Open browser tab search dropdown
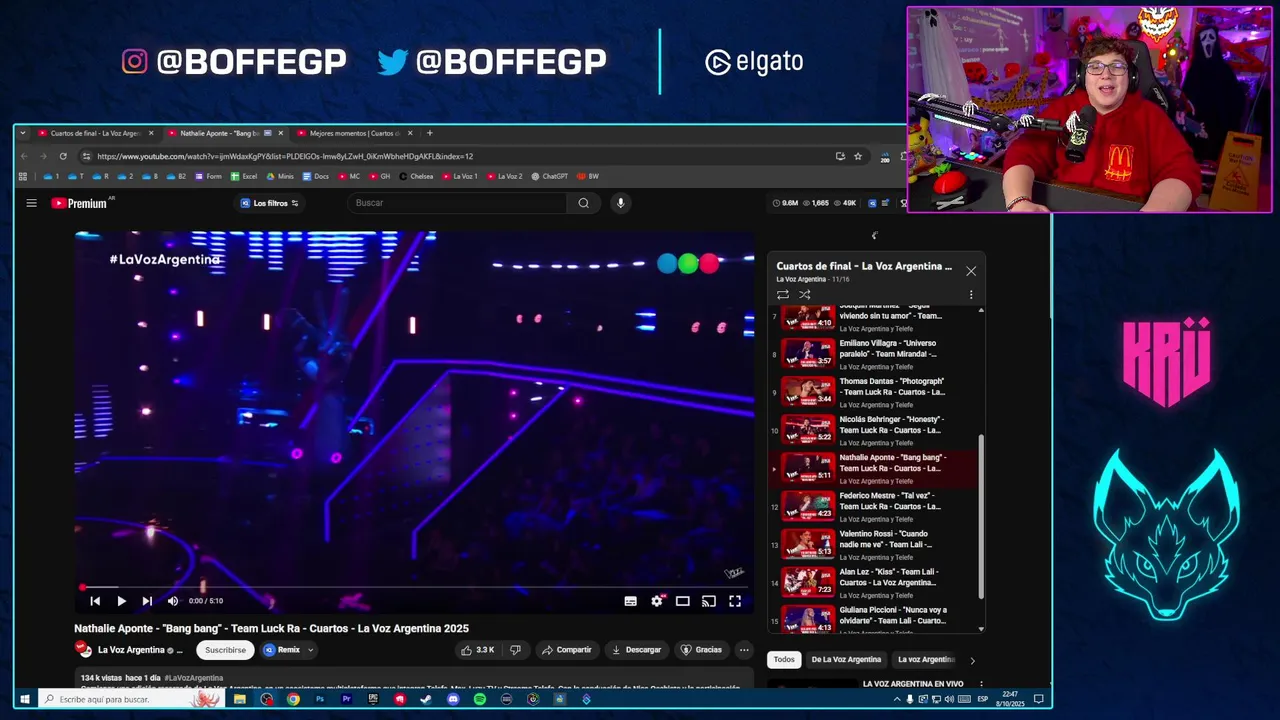Screen dimensions: 1280x720 pos(24,133)
